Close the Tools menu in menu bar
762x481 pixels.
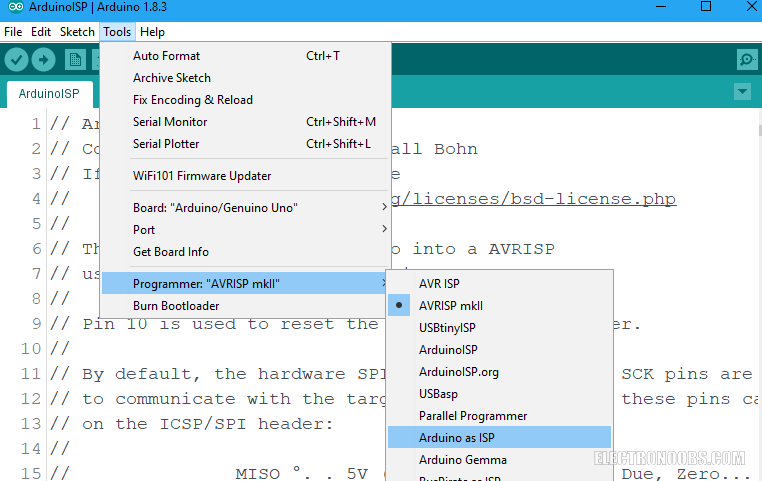click(x=117, y=32)
